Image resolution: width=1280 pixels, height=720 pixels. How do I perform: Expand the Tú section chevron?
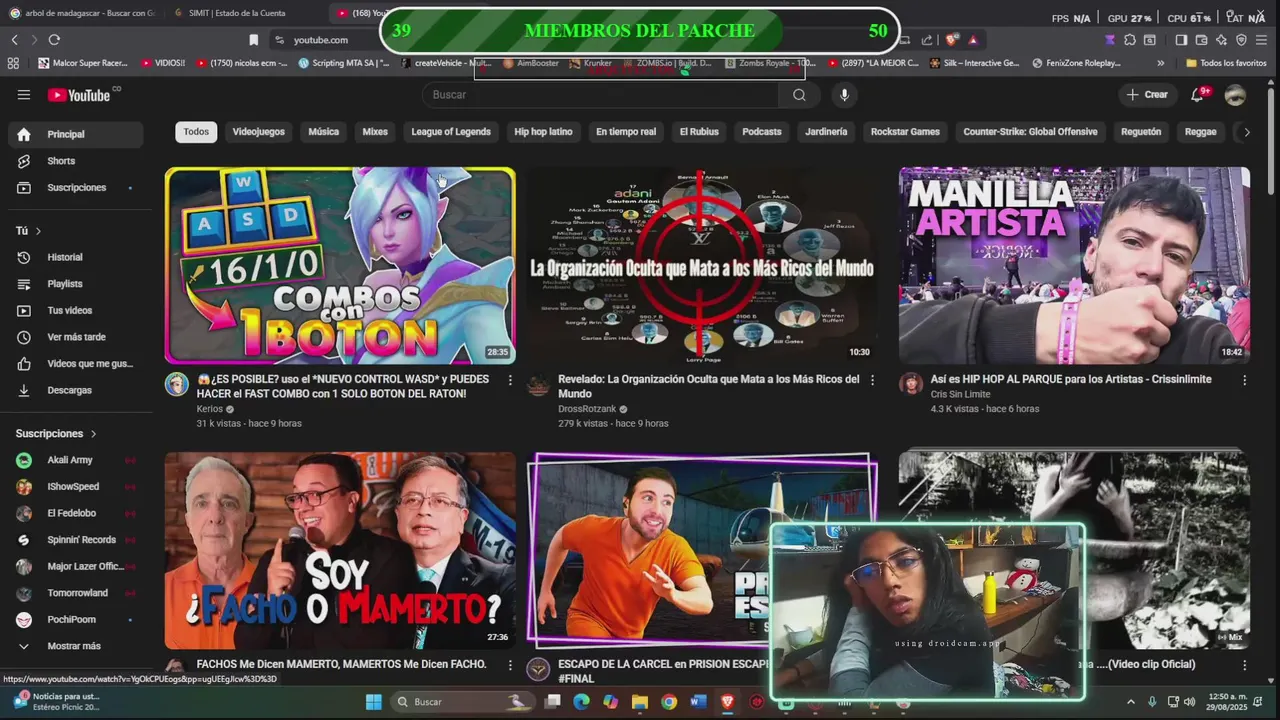pos(38,231)
